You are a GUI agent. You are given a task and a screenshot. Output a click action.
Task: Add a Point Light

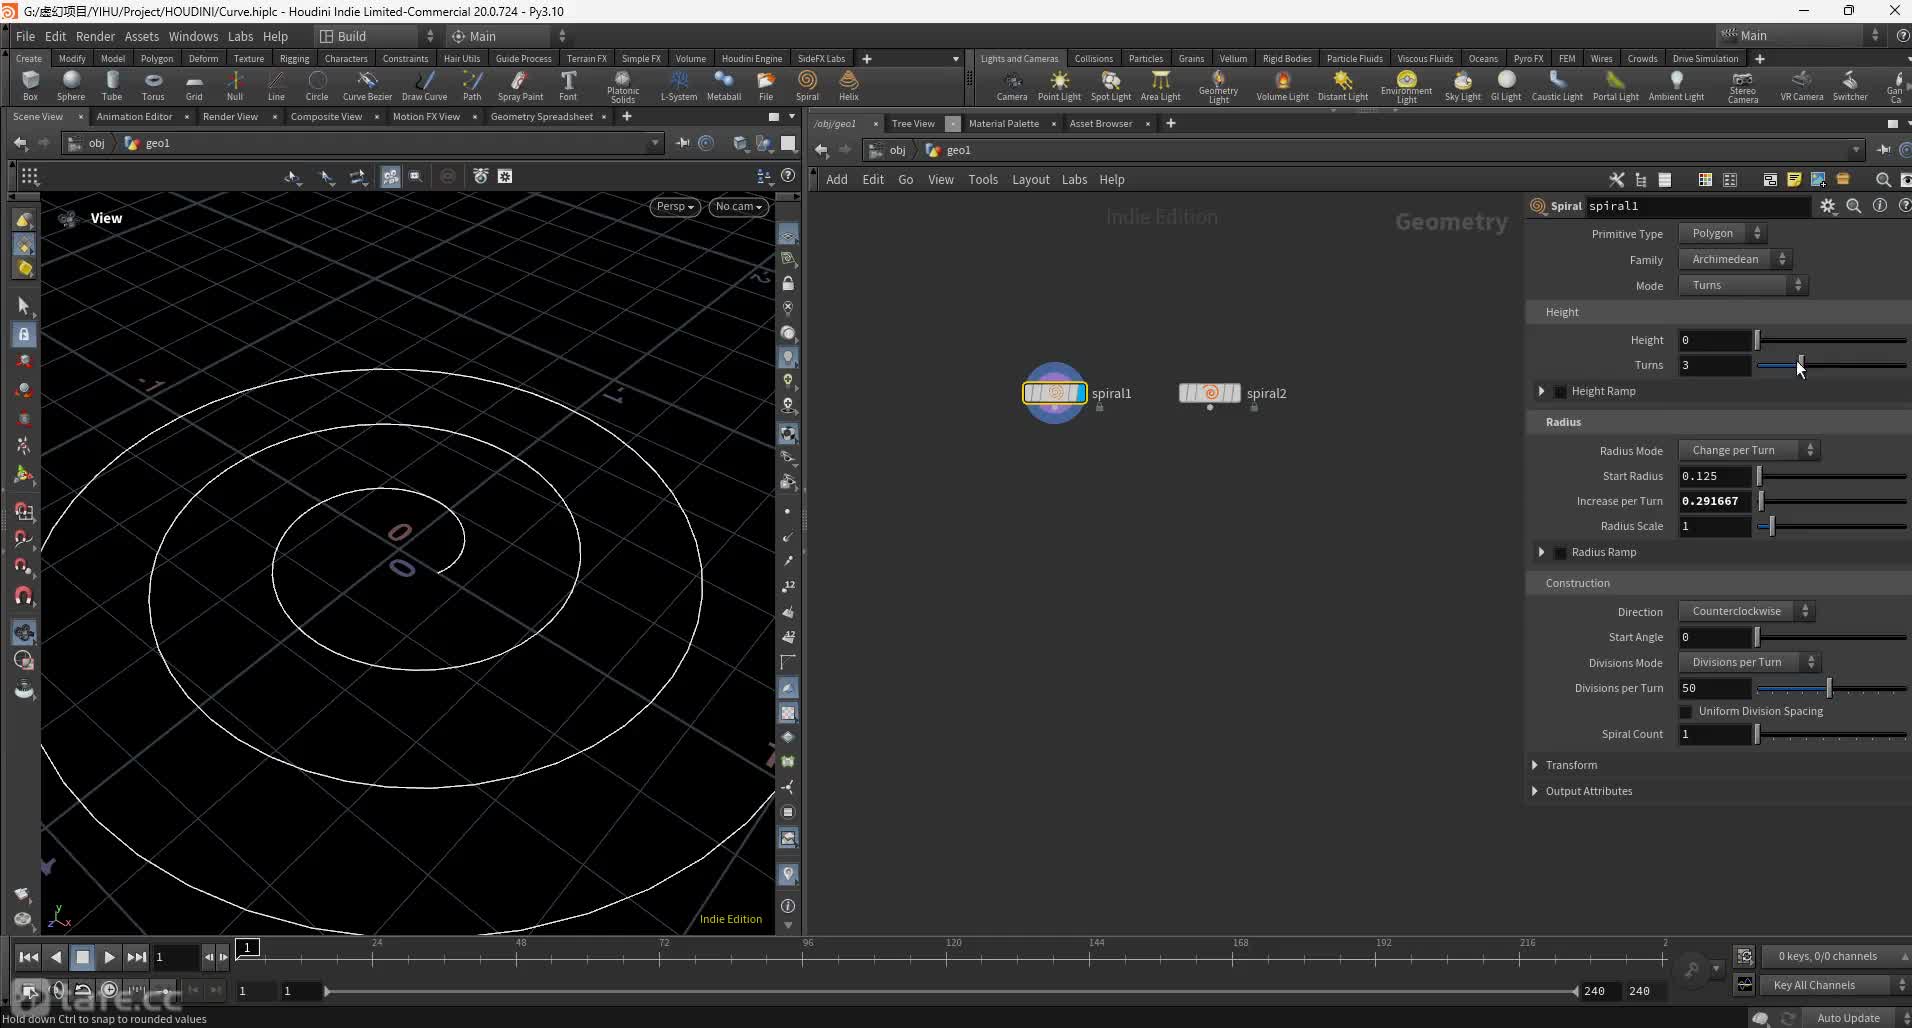click(1059, 86)
